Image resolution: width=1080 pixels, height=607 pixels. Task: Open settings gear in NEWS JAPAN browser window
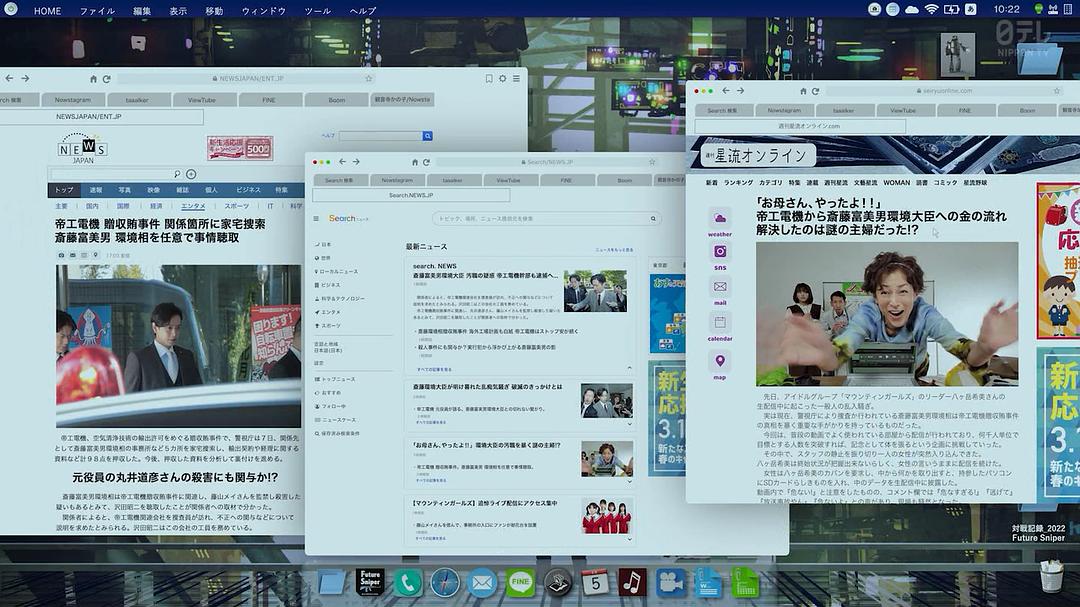point(503,79)
